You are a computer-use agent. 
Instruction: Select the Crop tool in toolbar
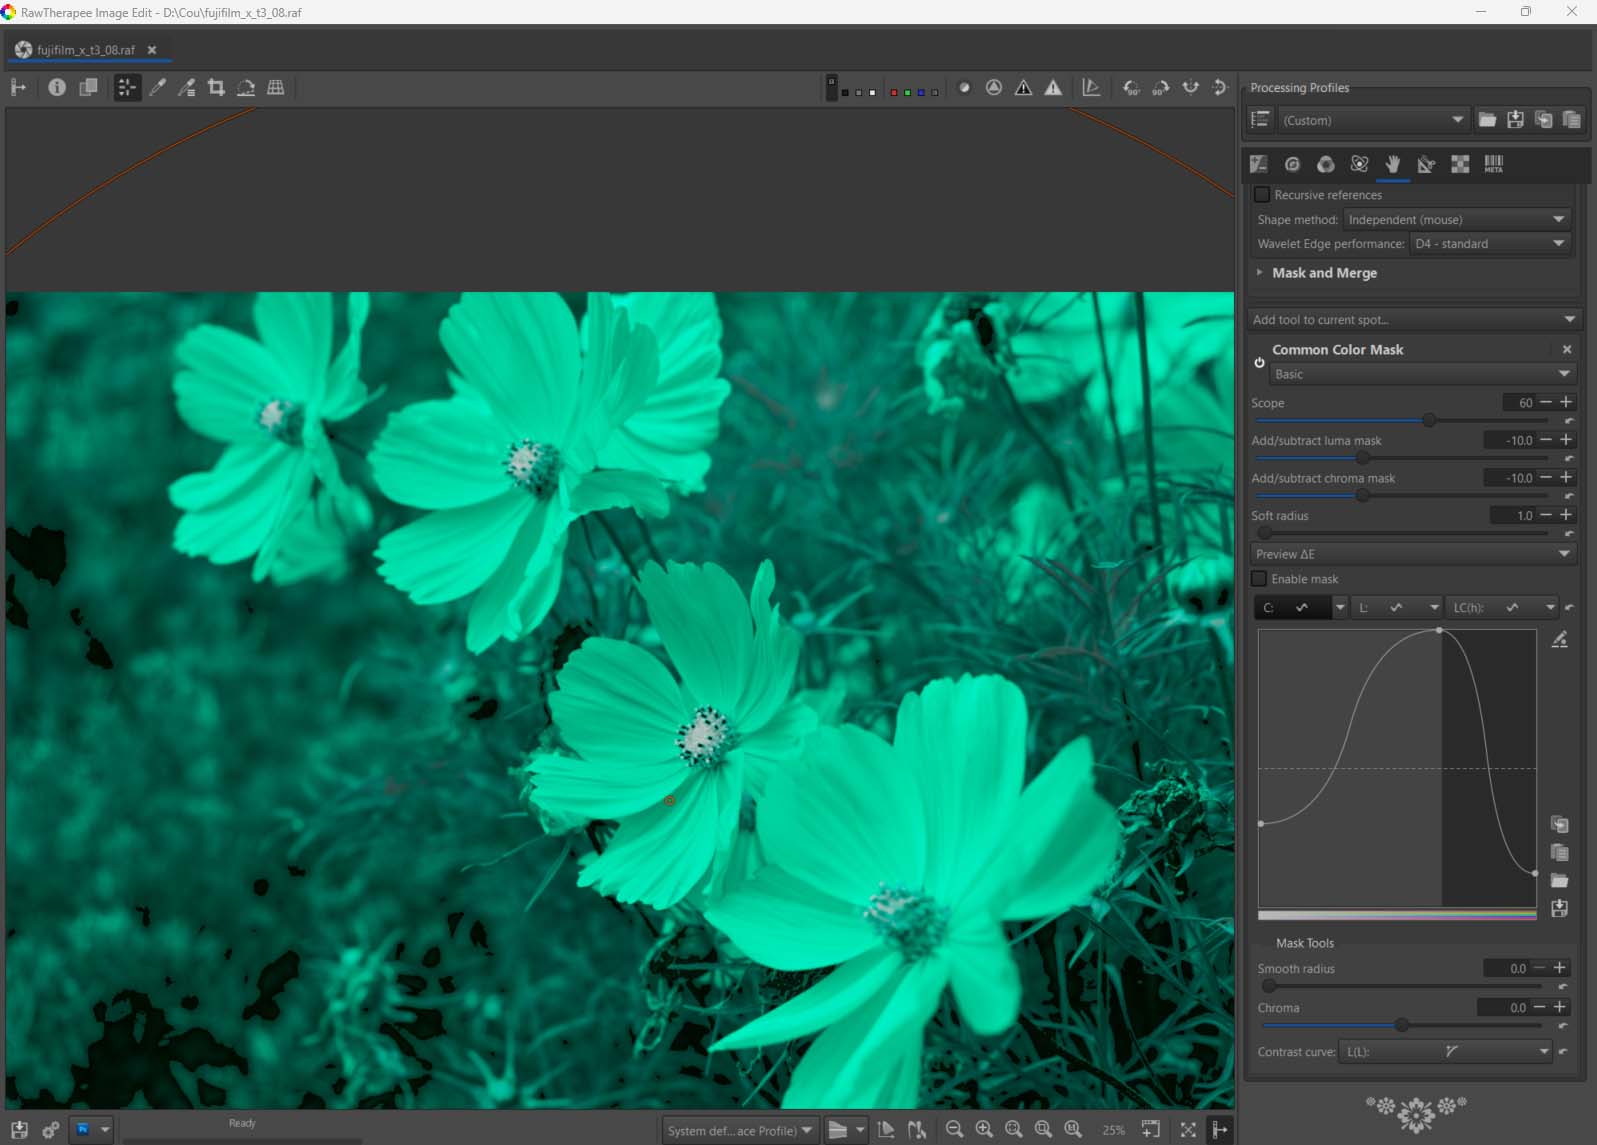coord(216,88)
